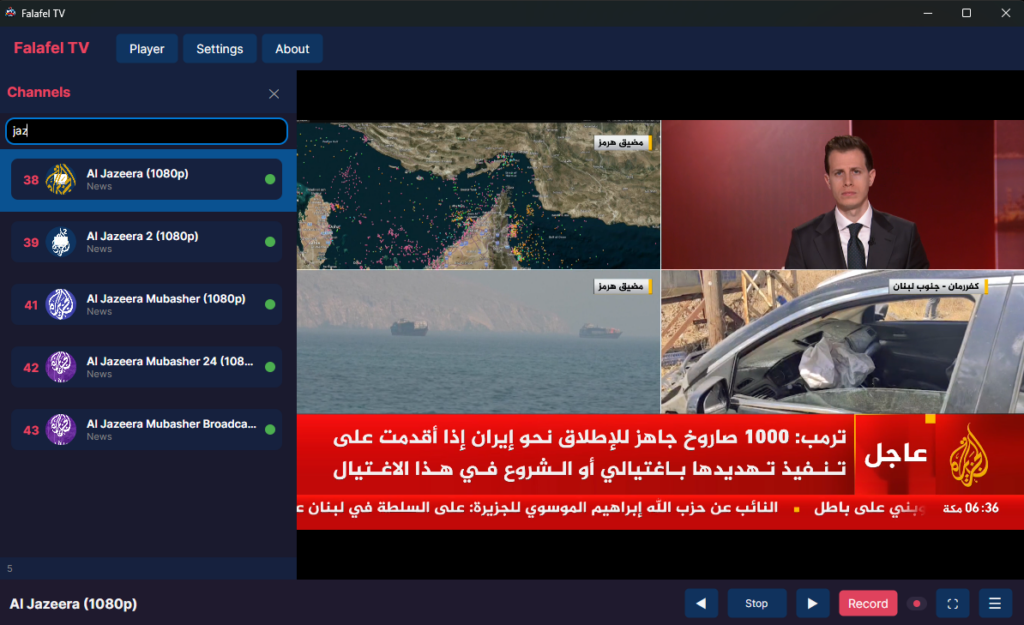Go to the next channel
The image size is (1024, 625).
(x=812, y=603)
